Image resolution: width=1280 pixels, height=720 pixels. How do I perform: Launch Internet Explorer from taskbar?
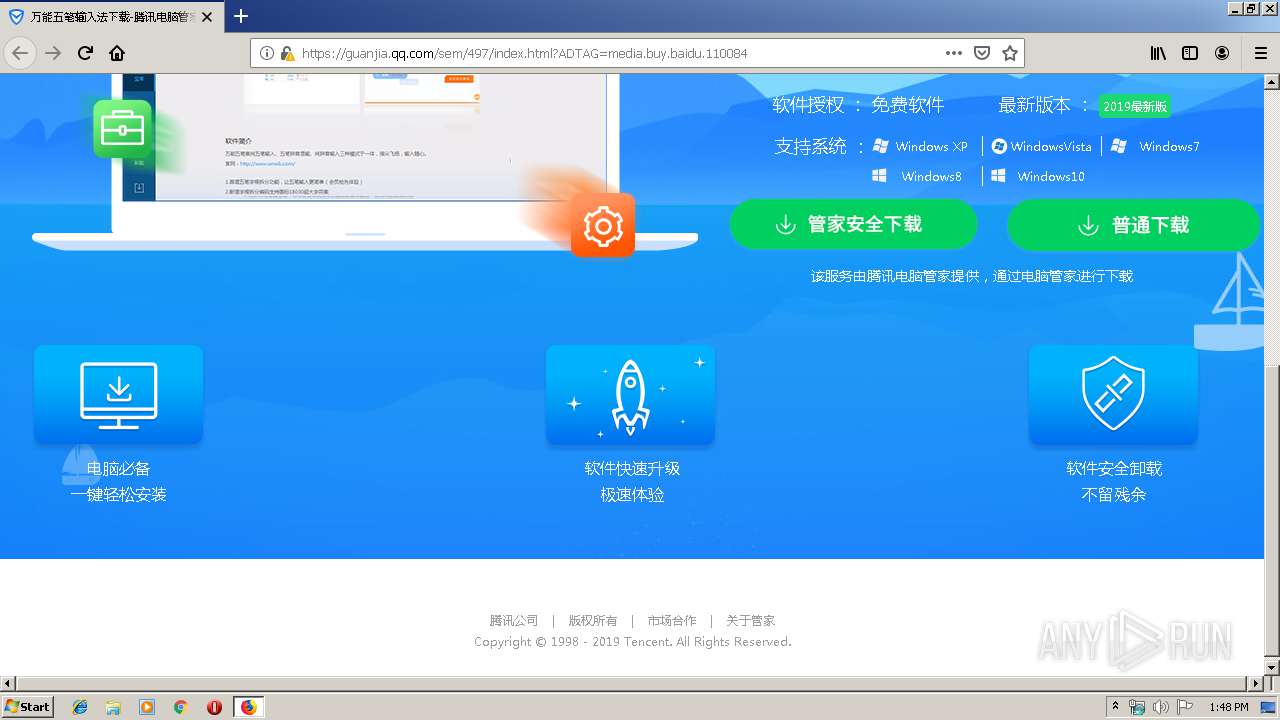point(80,707)
